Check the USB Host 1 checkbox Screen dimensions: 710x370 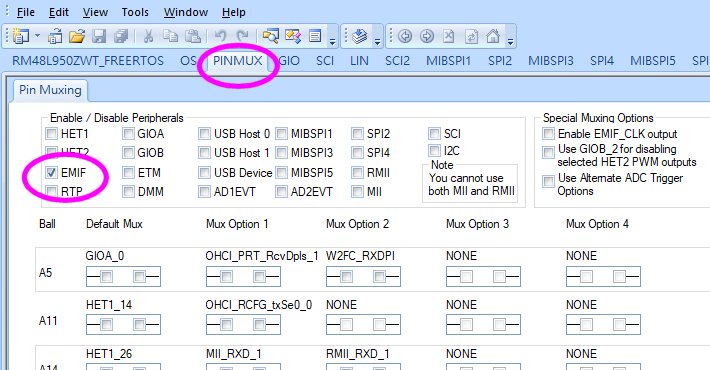pyautogui.click(x=205, y=153)
